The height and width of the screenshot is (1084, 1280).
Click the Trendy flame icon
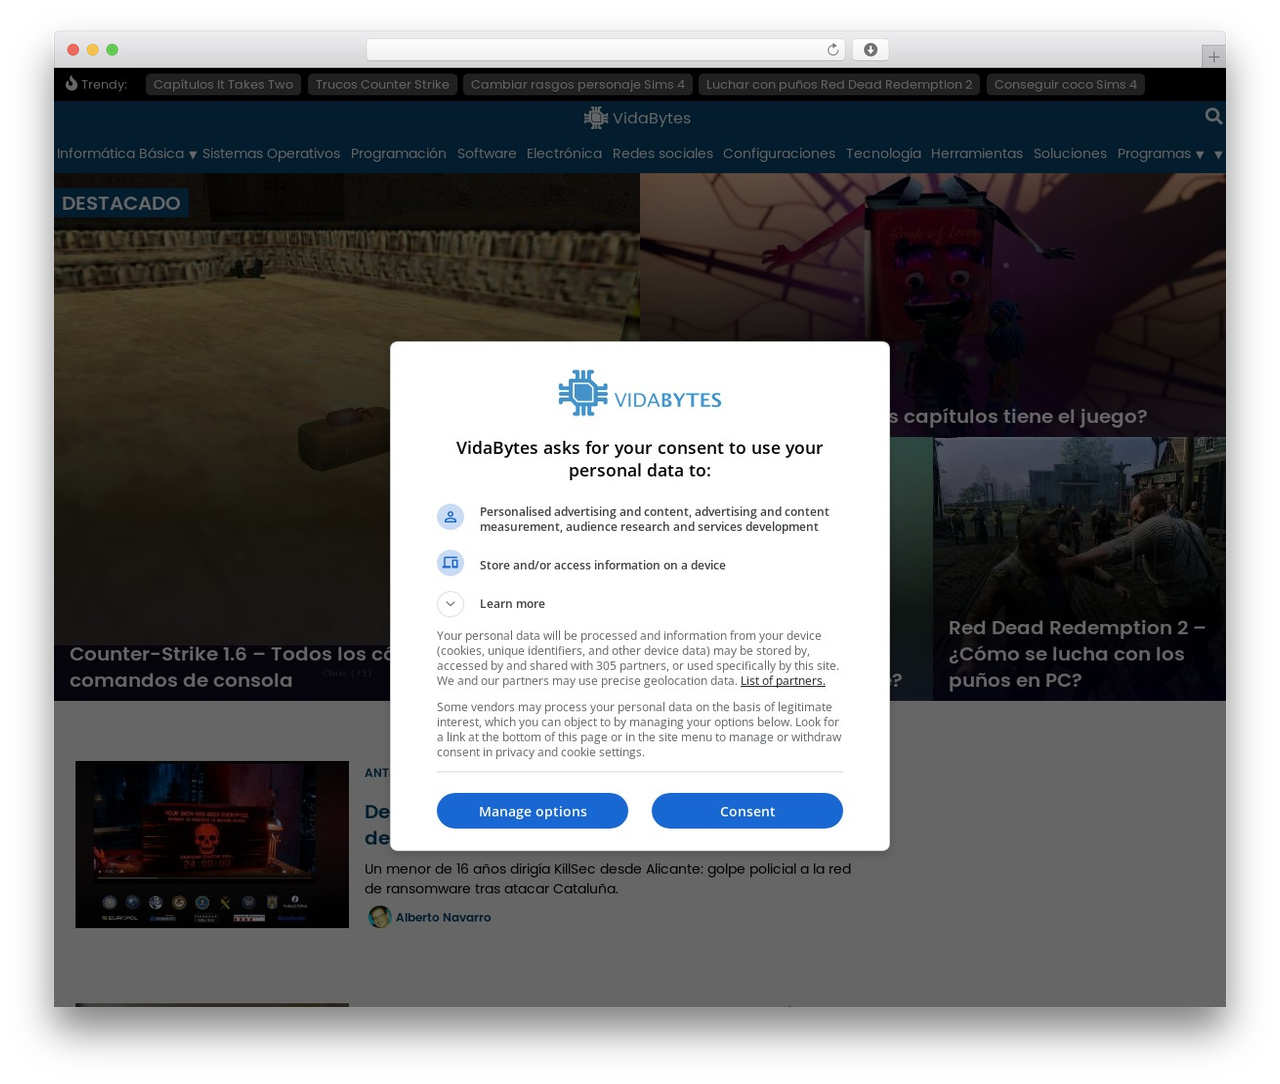pyautogui.click(x=71, y=84)
